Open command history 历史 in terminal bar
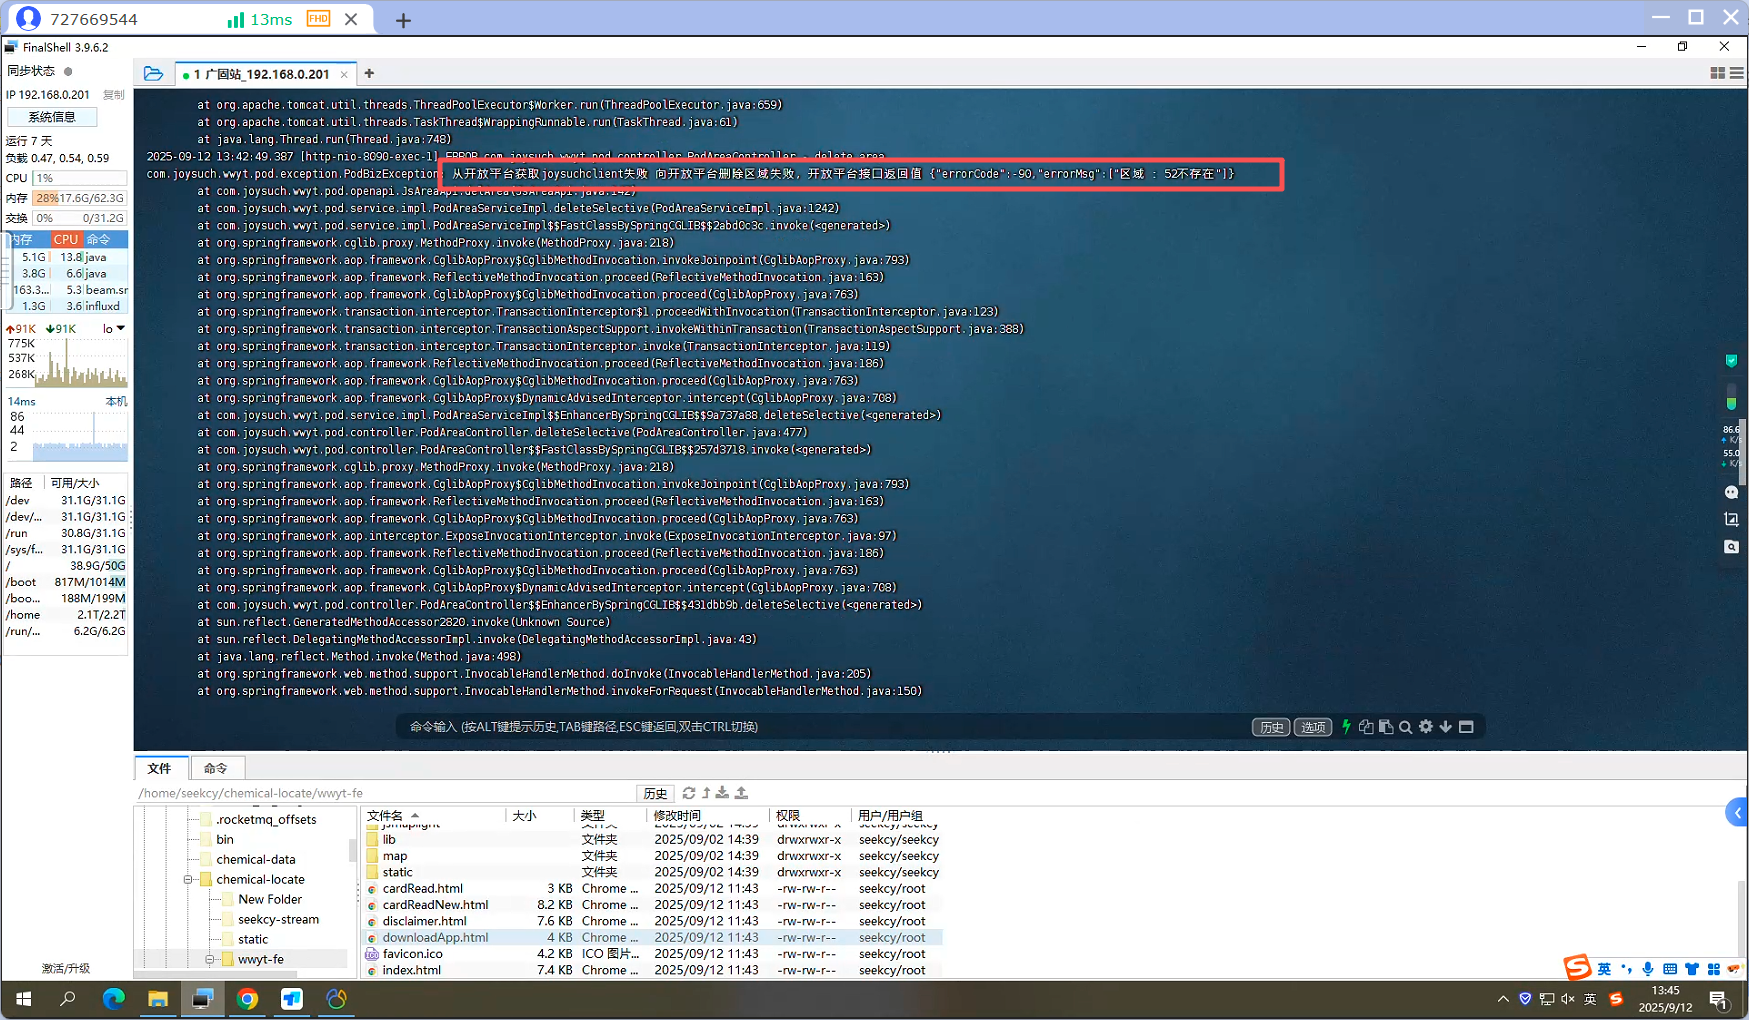1749x1020 pixels. (1271, 727)
